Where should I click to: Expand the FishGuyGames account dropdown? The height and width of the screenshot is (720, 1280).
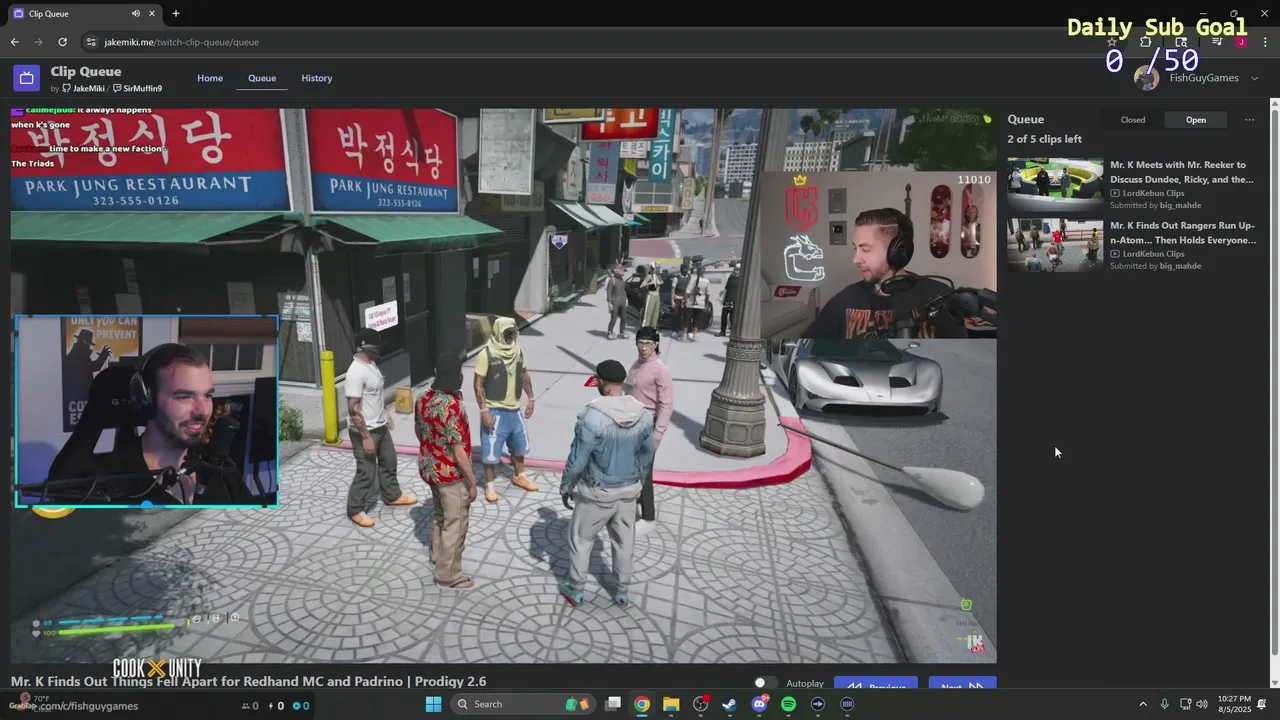[1255, 78]
